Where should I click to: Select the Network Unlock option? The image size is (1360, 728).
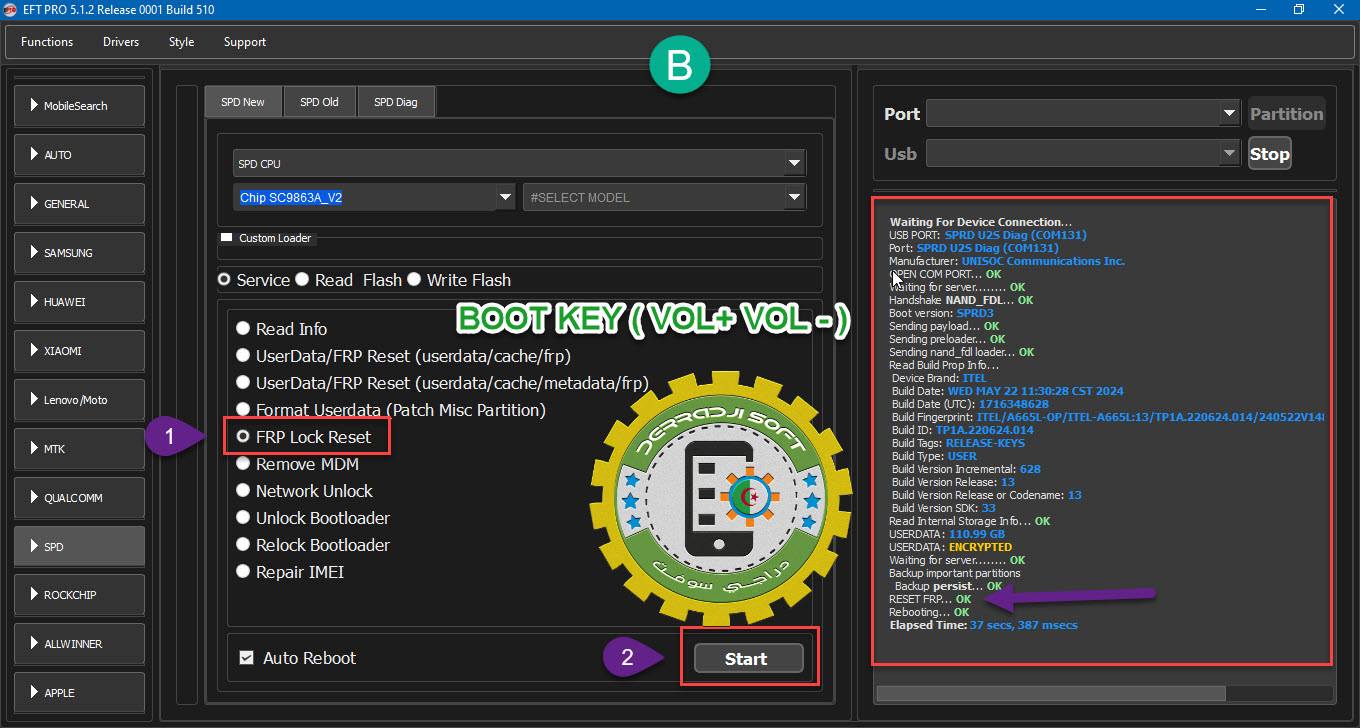tap(243, 491)
